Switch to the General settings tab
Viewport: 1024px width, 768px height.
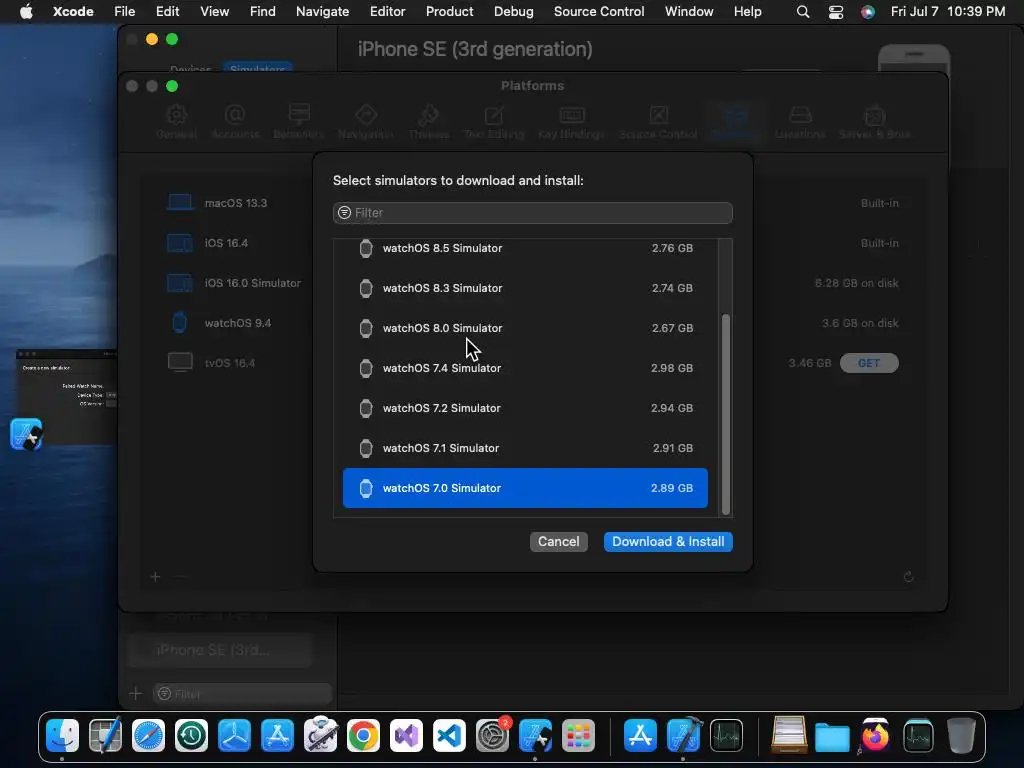[176, 122]
